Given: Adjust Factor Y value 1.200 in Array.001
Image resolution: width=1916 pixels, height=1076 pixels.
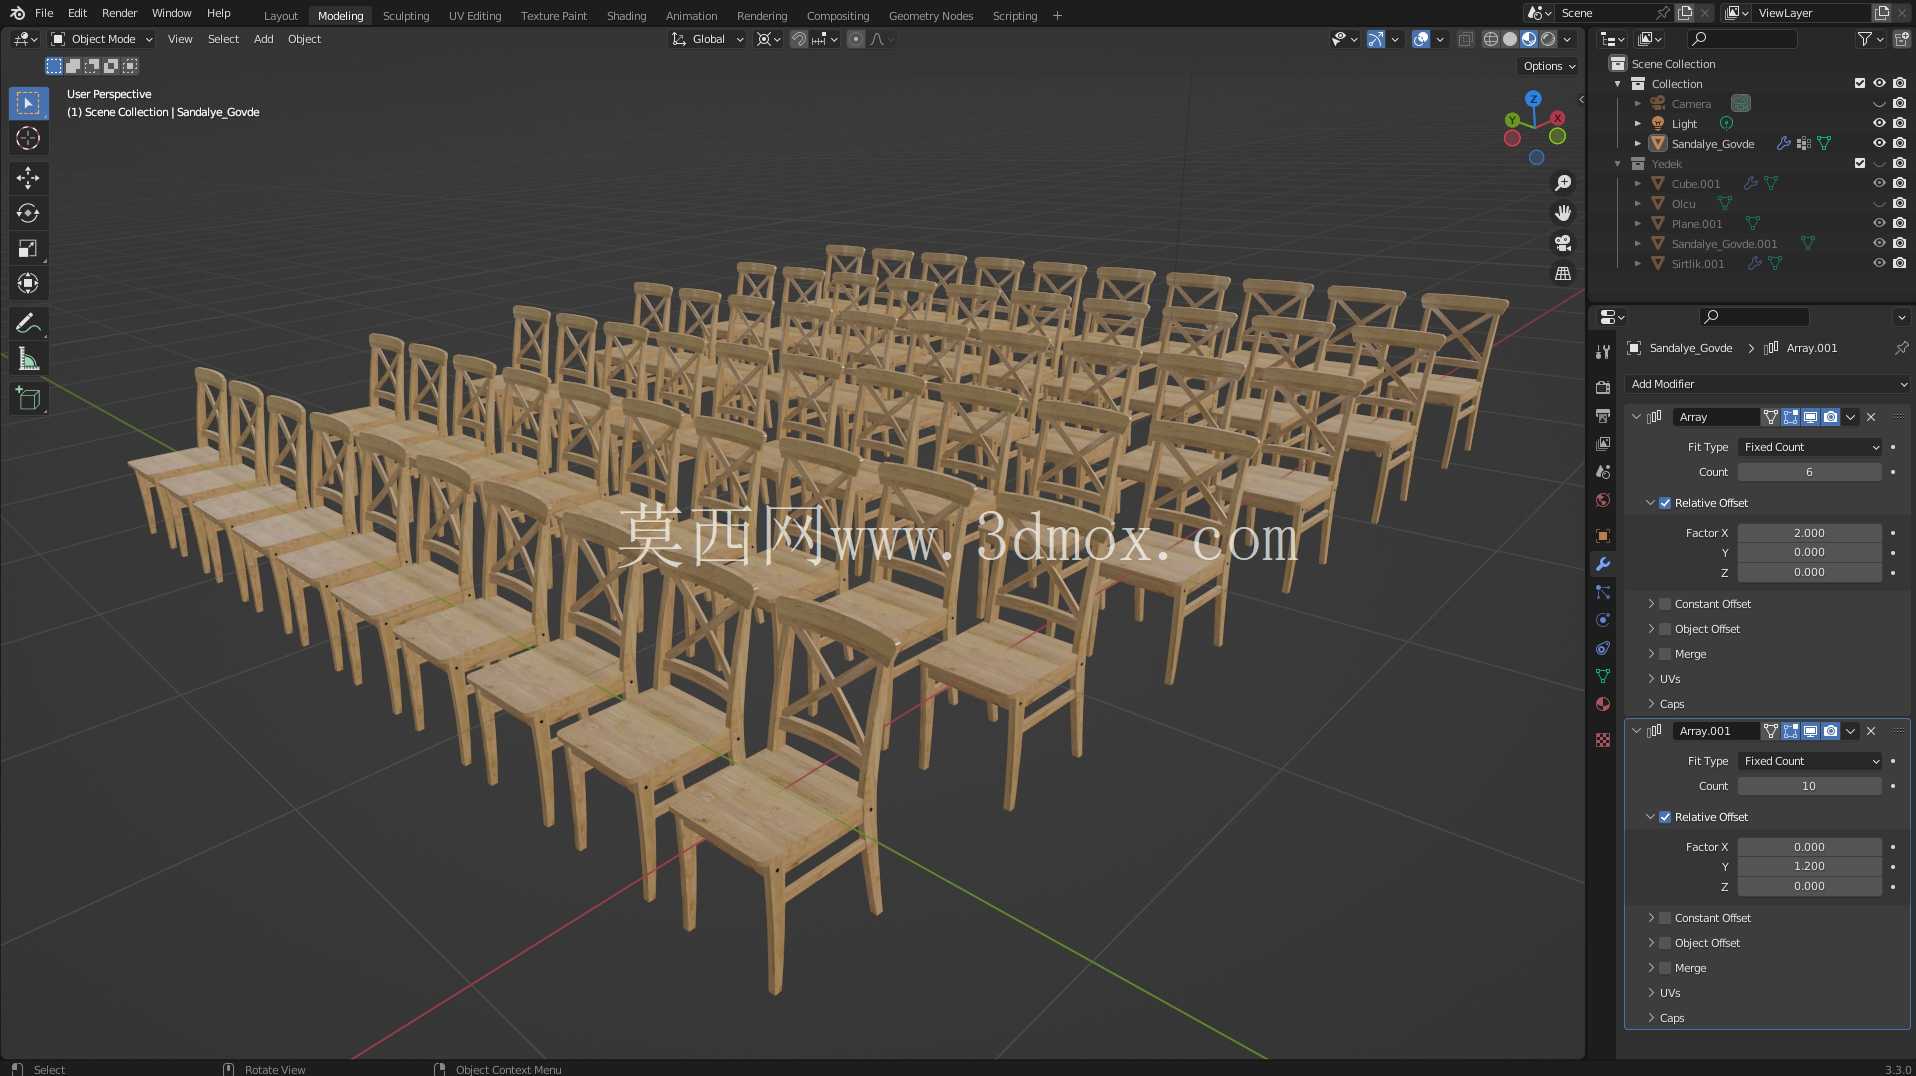Looking at the screenshot, I should 1809,866.
